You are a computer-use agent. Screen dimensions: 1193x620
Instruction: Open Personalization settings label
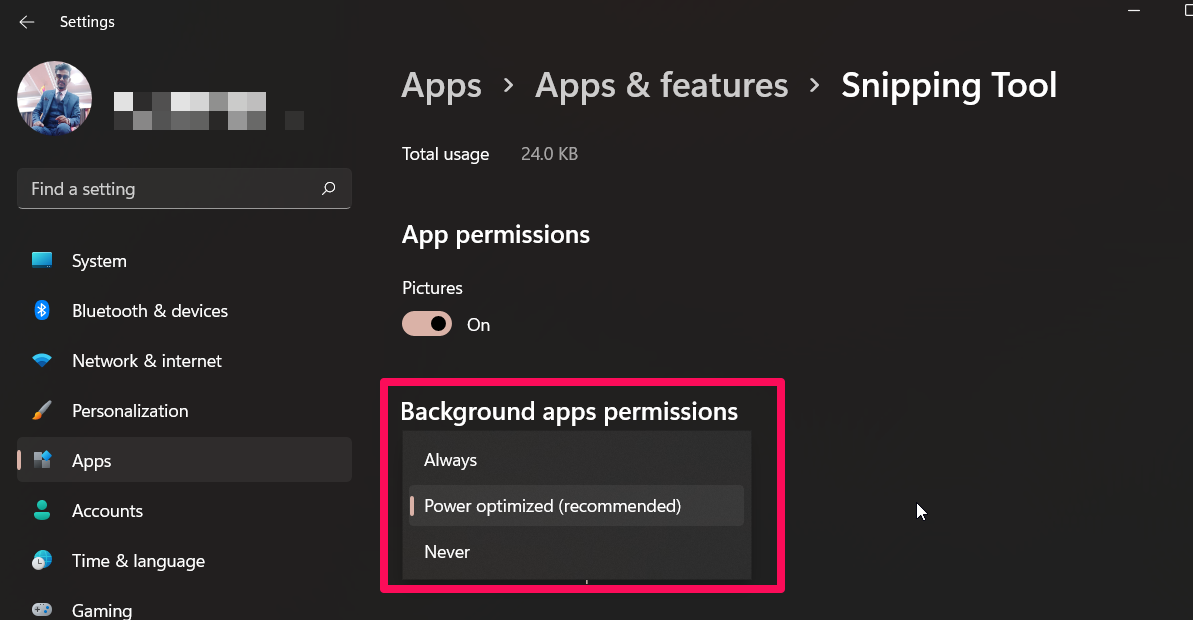(x=130, y=411)
